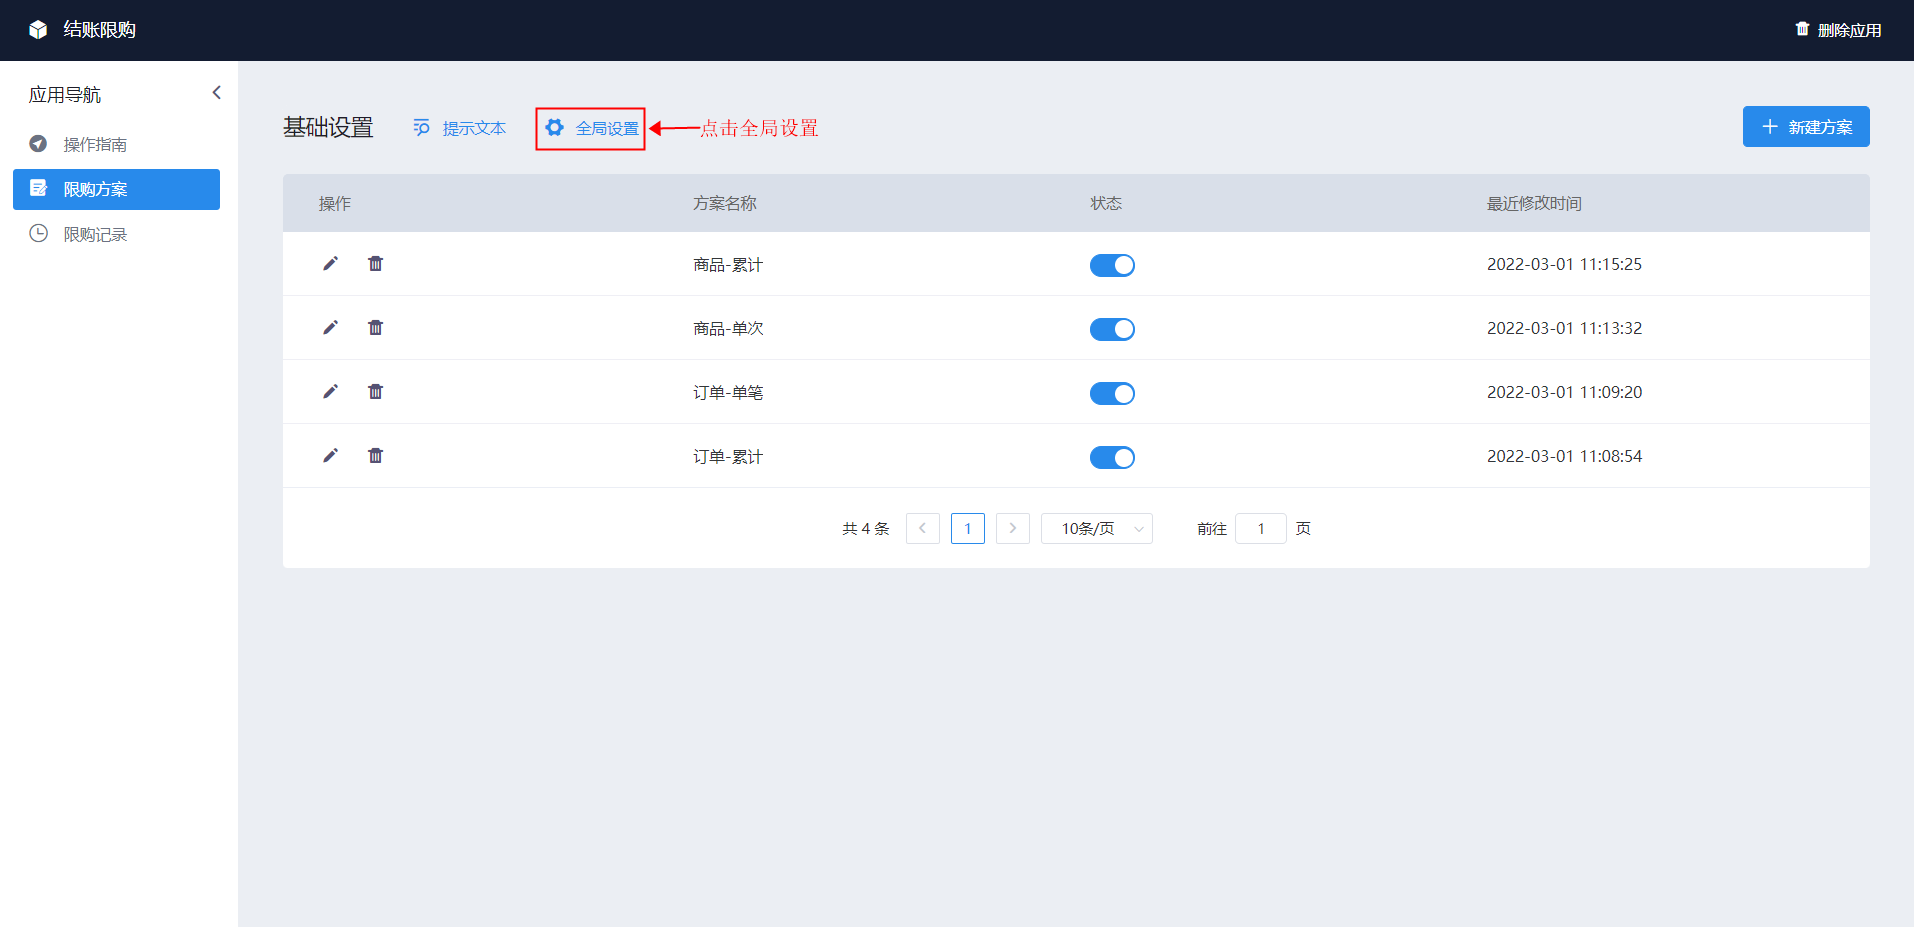This screenshot has width=1914, height=927.
Task: Toggle status switch for 商品-单次
Action: [x=1112, y=329]
